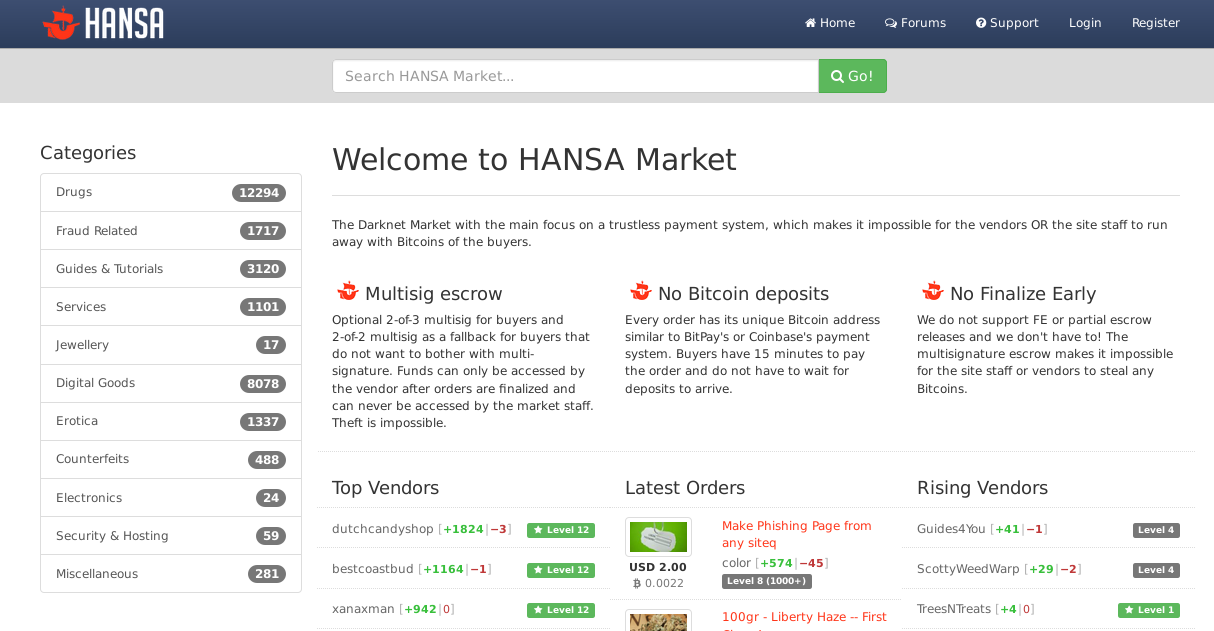The image size is (1214, 631).
Task: Open the Jewellery category
Action: (83, 345)
